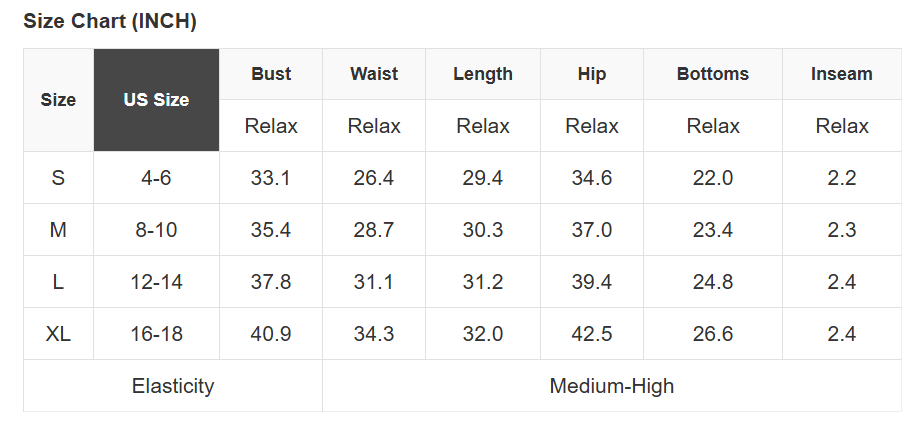Screen dimensions: 915x424
Task: Select the L size row label
Action: pos(58,282)
